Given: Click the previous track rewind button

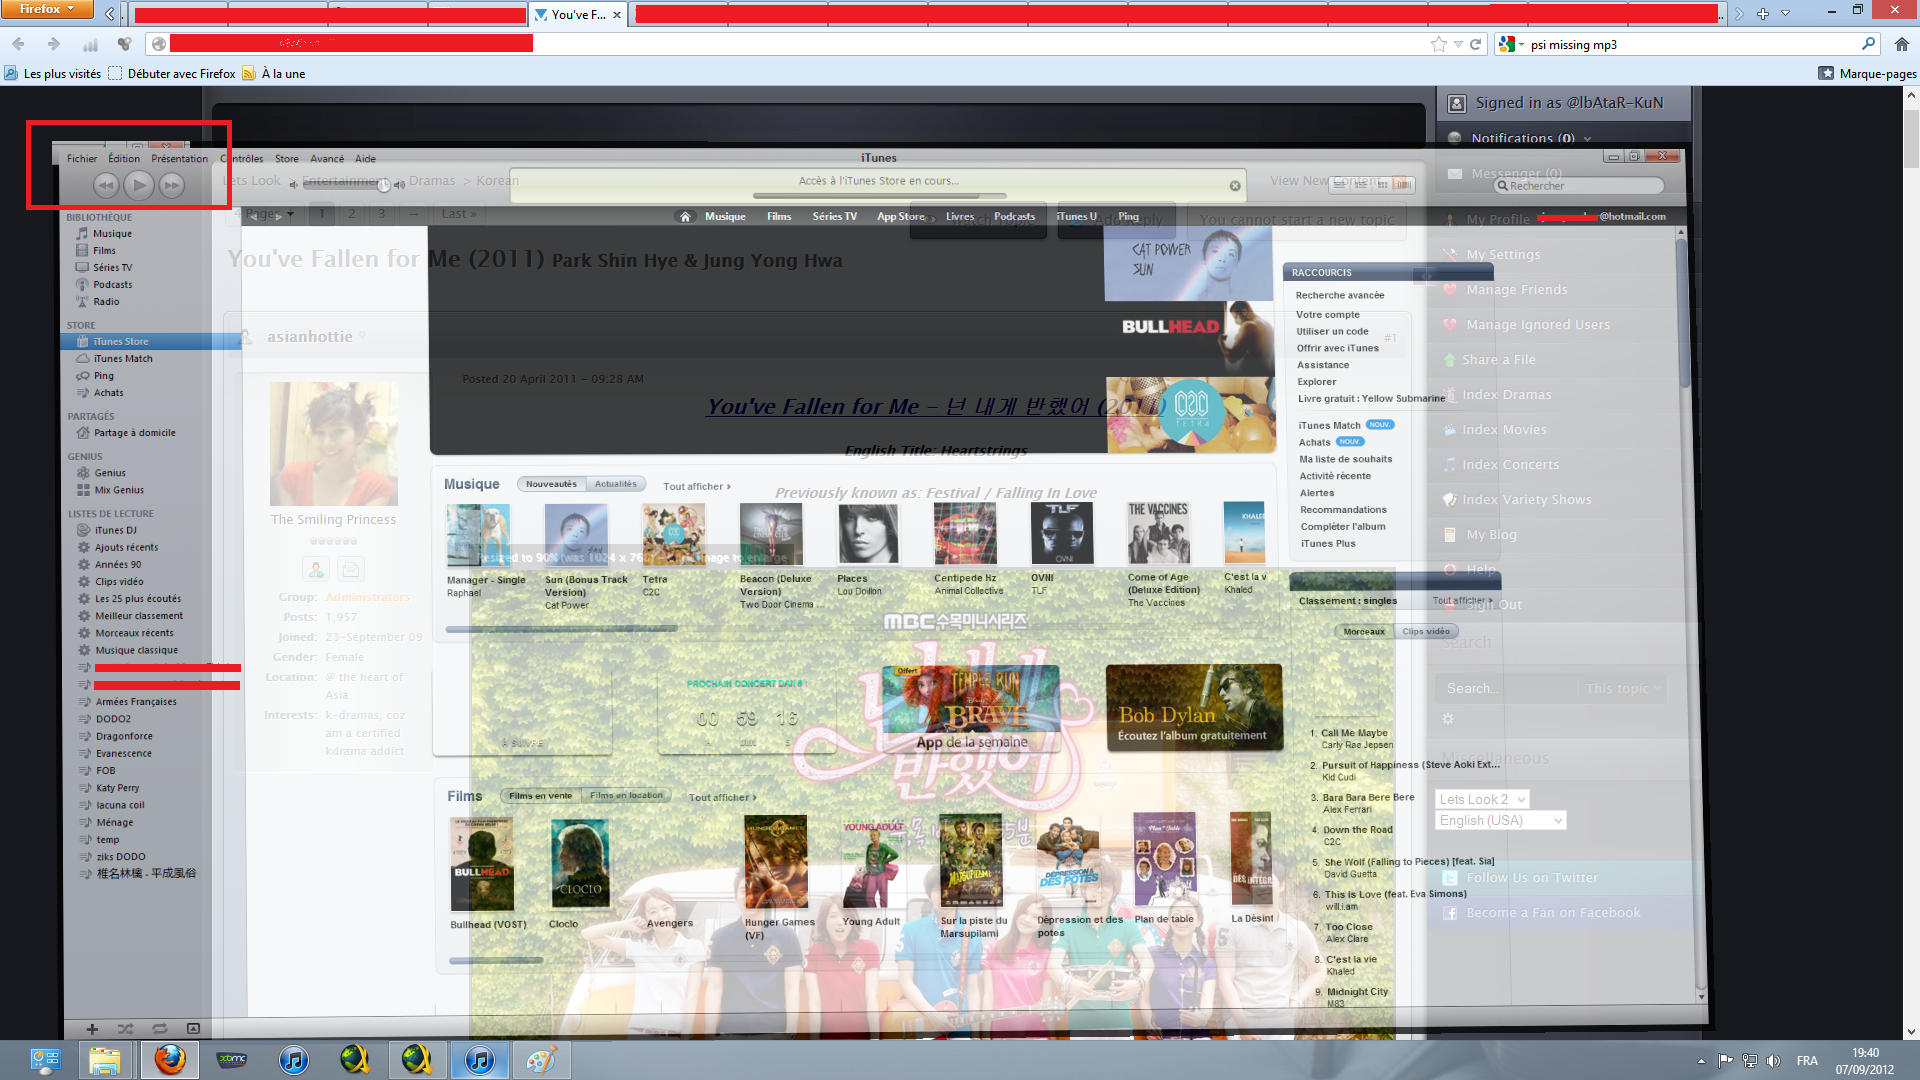Looking at the screenshot, I should tap(106, 185).
